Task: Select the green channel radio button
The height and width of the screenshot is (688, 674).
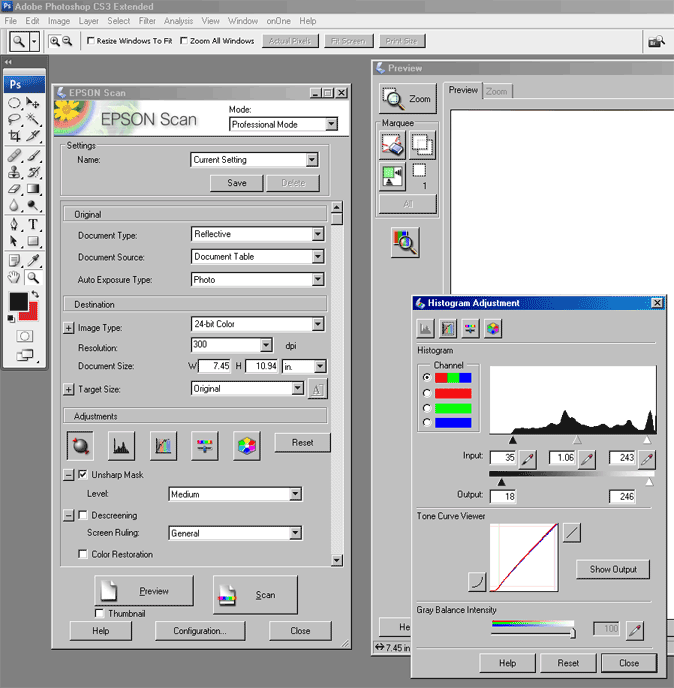Action: coord(427,408)
